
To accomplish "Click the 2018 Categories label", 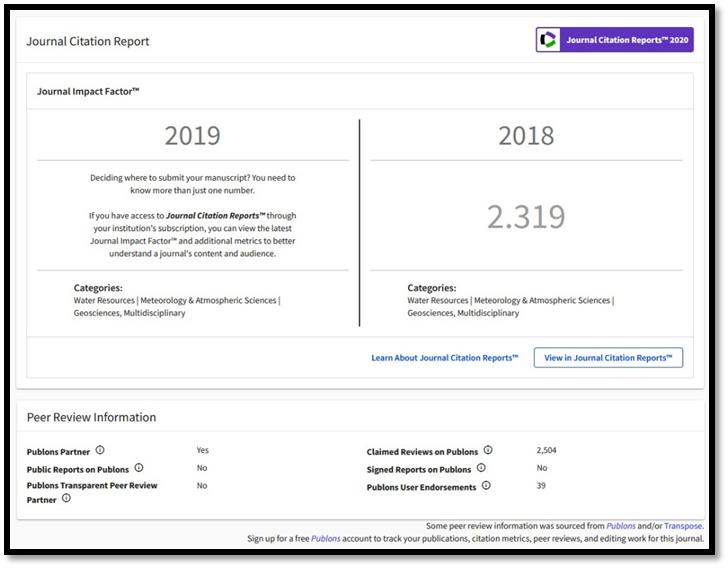I will [432, 288].
